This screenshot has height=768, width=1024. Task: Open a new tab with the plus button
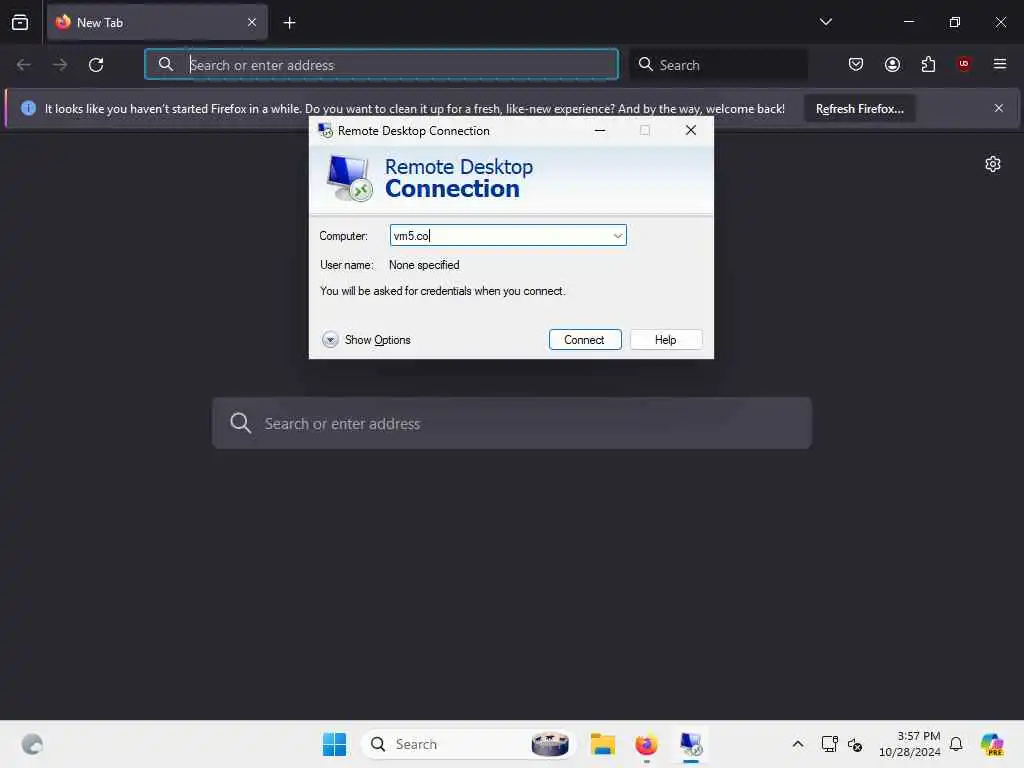point(289,23)
